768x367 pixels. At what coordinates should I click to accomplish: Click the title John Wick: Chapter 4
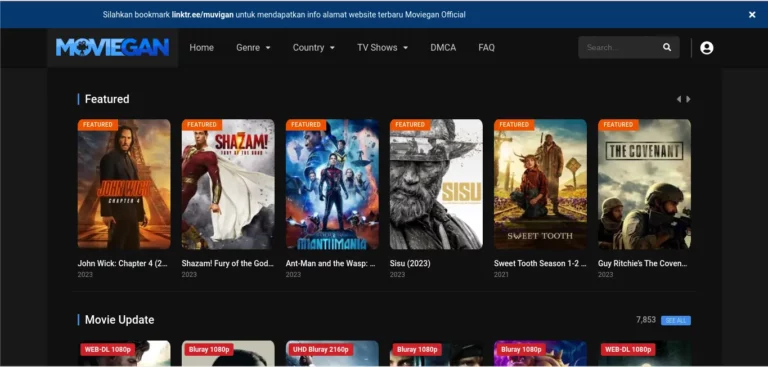[x=123, y=263]
